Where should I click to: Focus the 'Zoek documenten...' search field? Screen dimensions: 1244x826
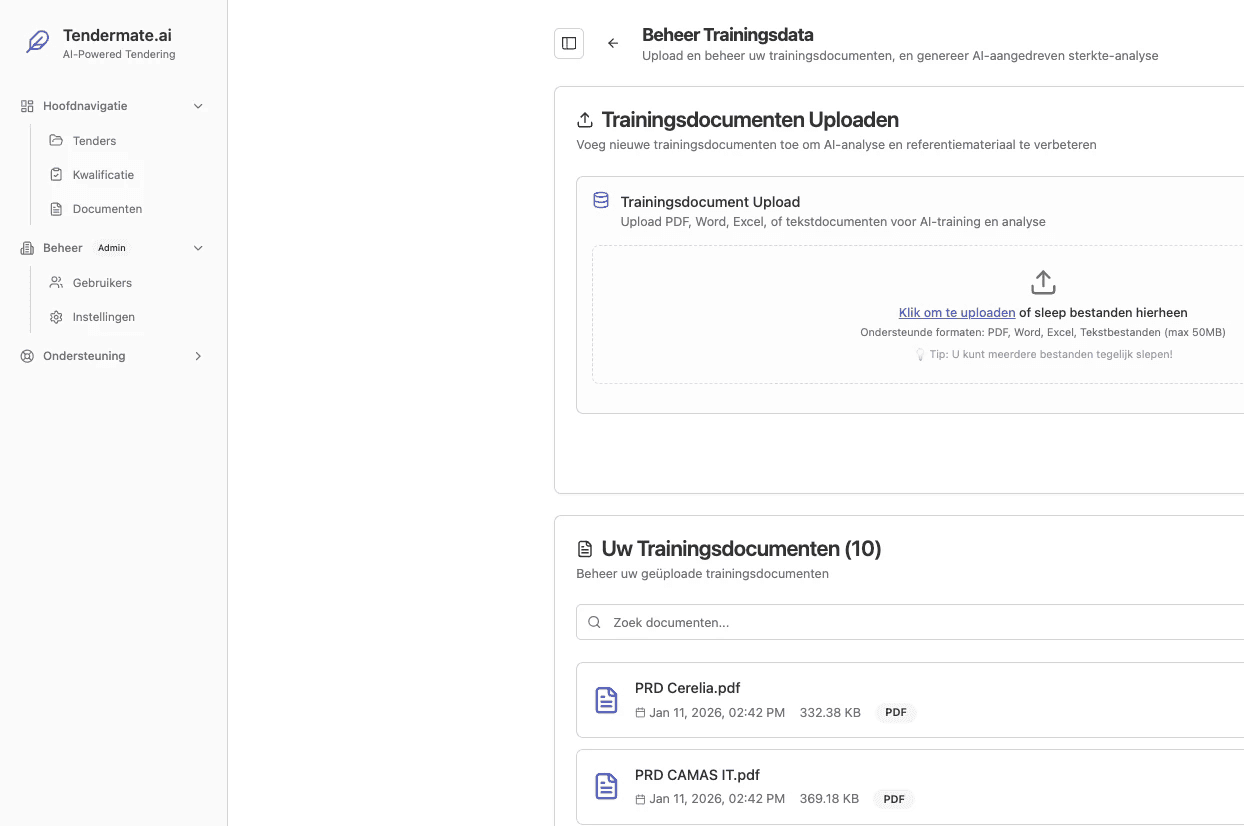point(910,622)
